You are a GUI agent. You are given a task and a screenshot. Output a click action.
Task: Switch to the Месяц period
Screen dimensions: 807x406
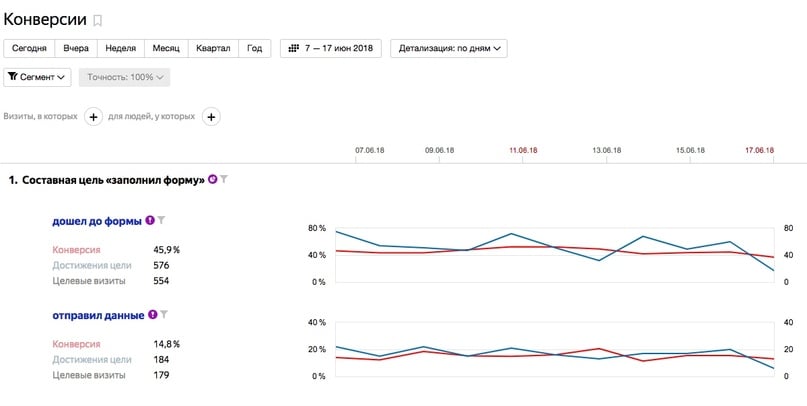click(166, 48)
